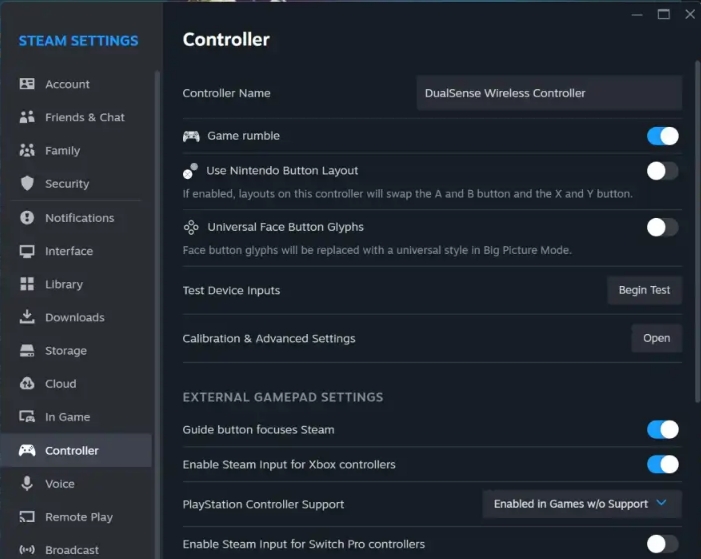Viewport: 701px width, 559px height.
Task: Click the Voice microphone icon
Action: pos(27,483)
